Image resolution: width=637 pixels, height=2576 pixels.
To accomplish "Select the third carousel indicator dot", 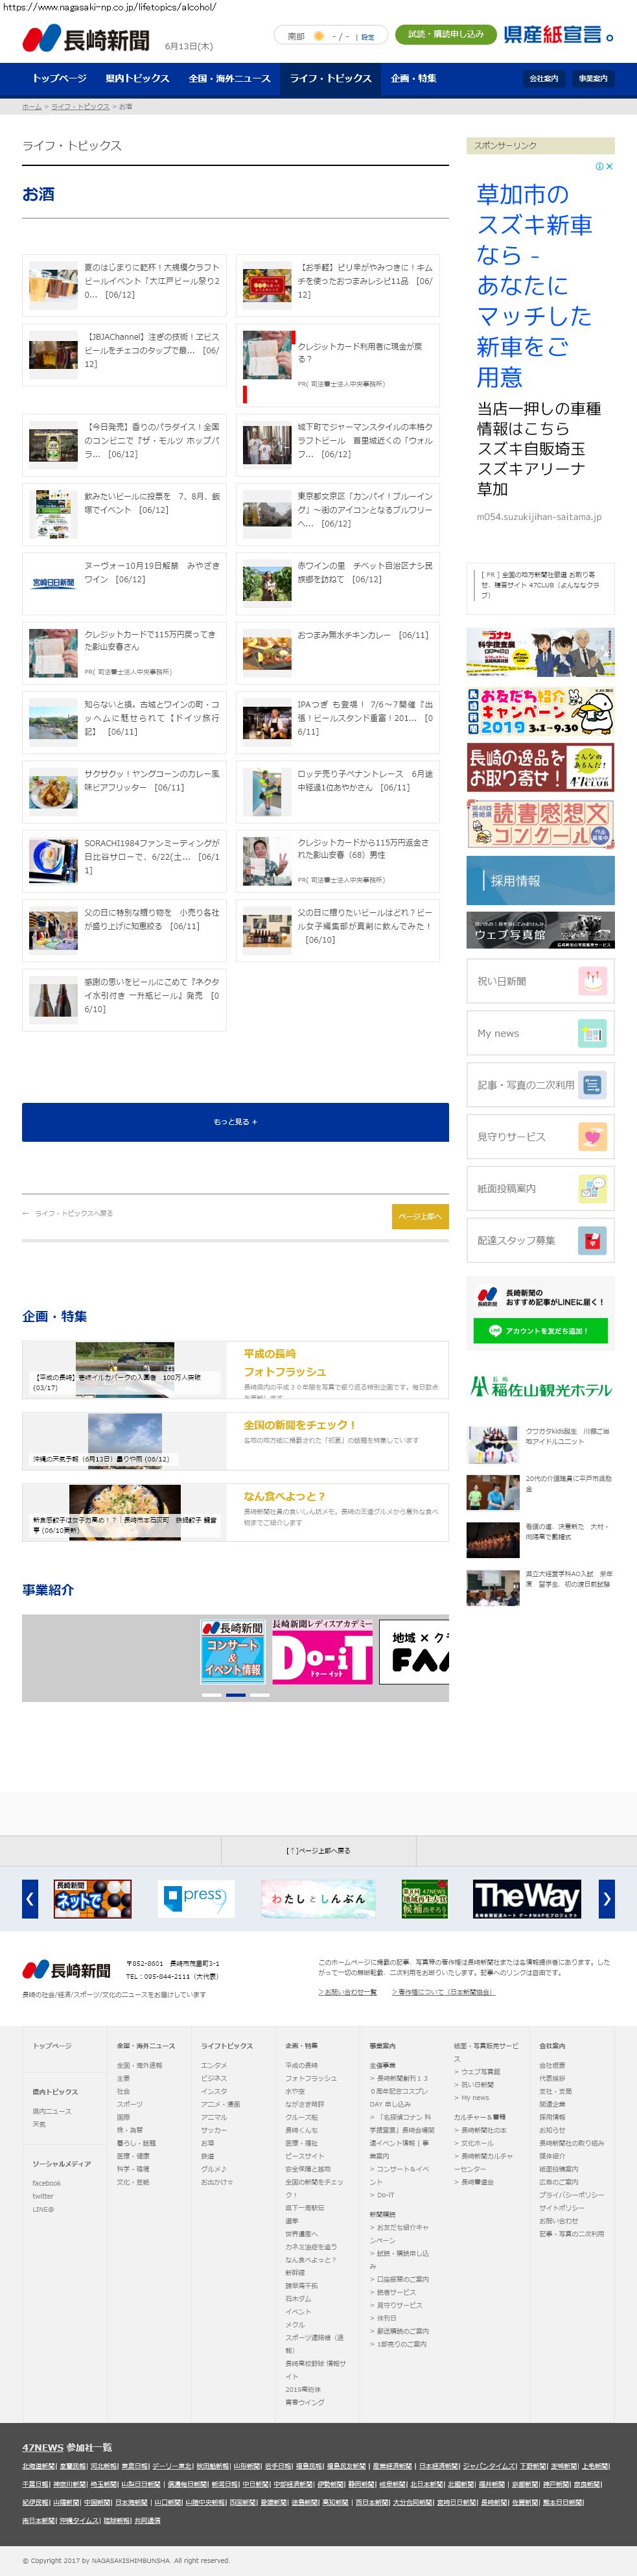I will 260,1695.
